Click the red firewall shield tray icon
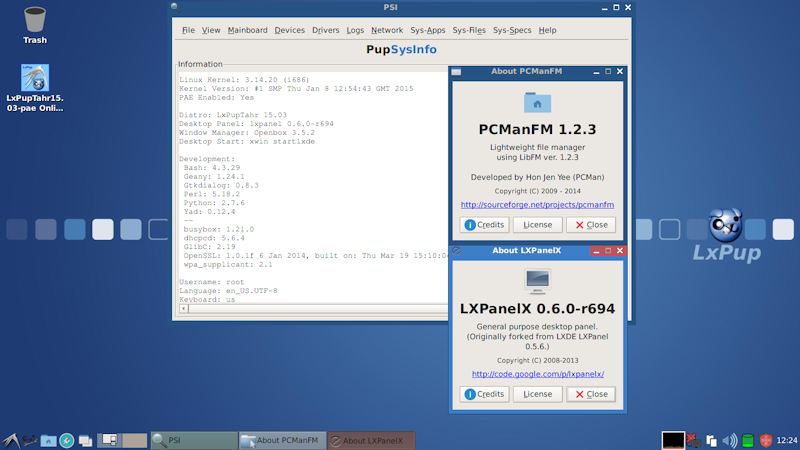The height and width of the screenshot is (450, 800). tap(766, 440)
